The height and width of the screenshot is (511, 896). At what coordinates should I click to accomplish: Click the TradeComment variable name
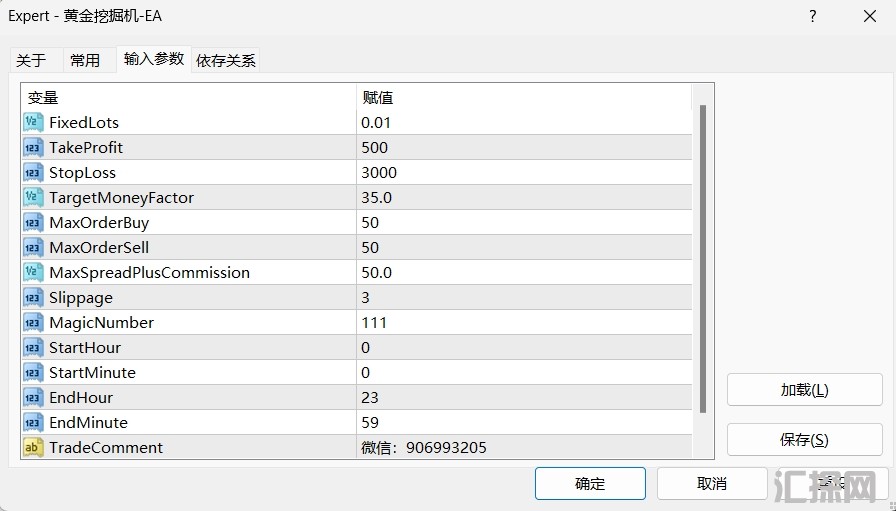pos(106,447)
